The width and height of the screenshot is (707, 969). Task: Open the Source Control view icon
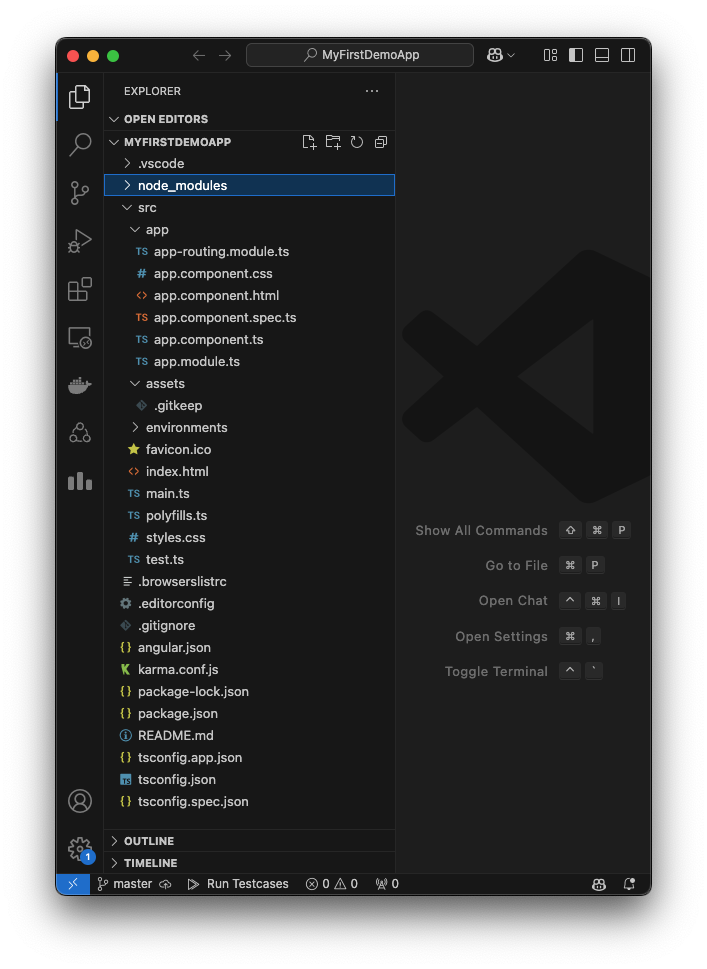(80, 193)
